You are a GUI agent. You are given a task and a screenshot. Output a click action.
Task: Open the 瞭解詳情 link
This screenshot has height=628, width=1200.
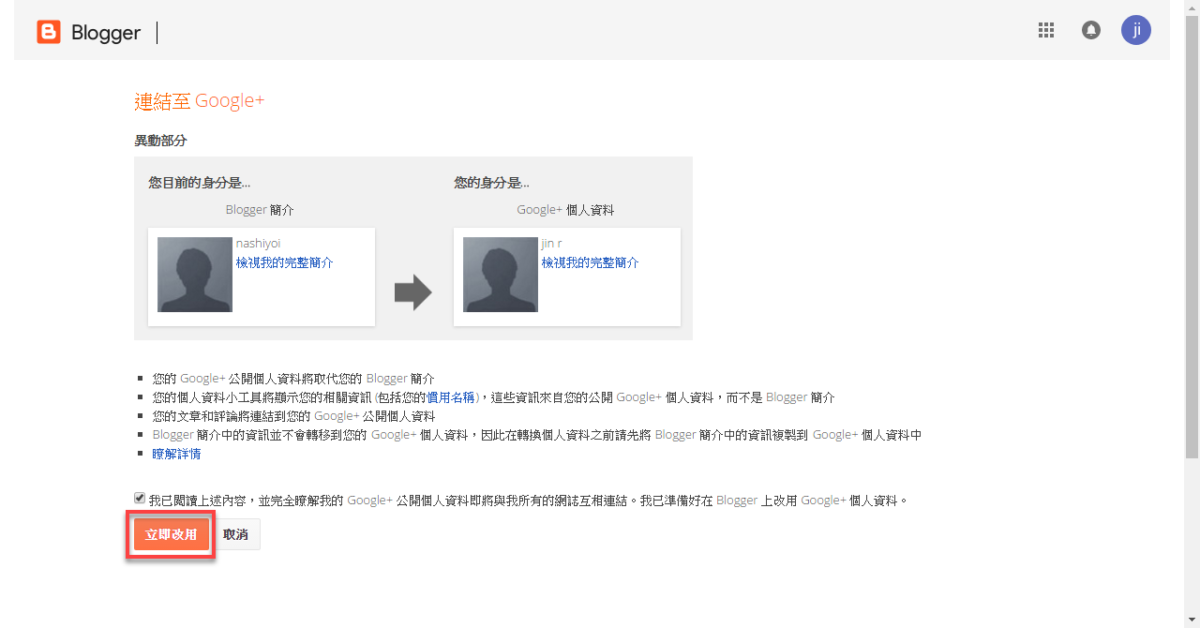pyautogui.click(x=176, y=453)
